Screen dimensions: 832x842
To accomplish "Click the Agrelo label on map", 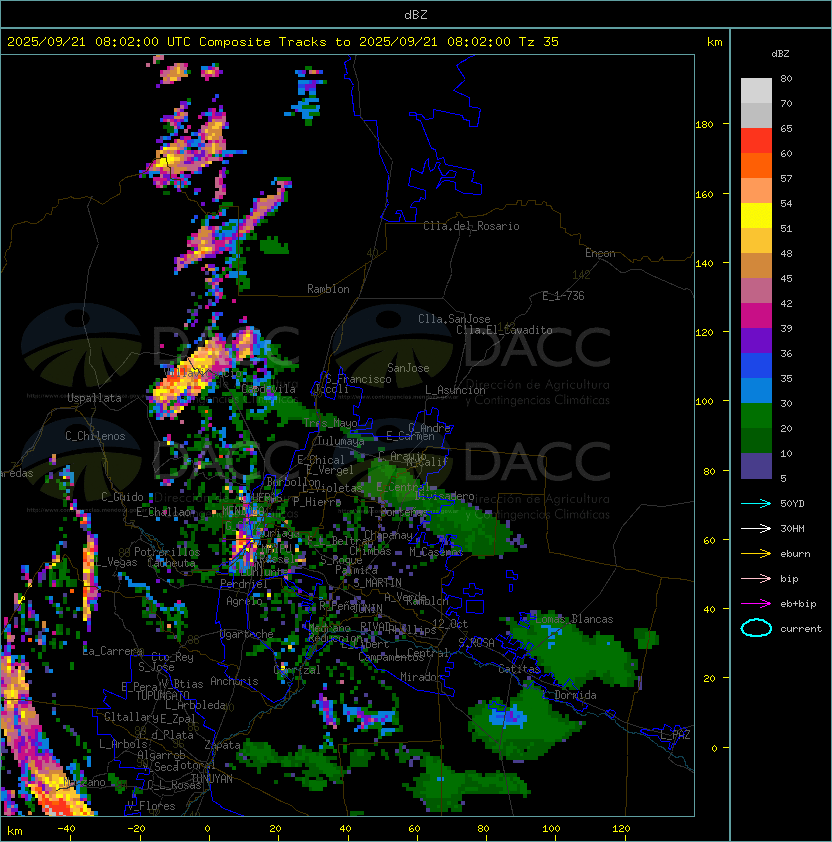I will (244, 601).
